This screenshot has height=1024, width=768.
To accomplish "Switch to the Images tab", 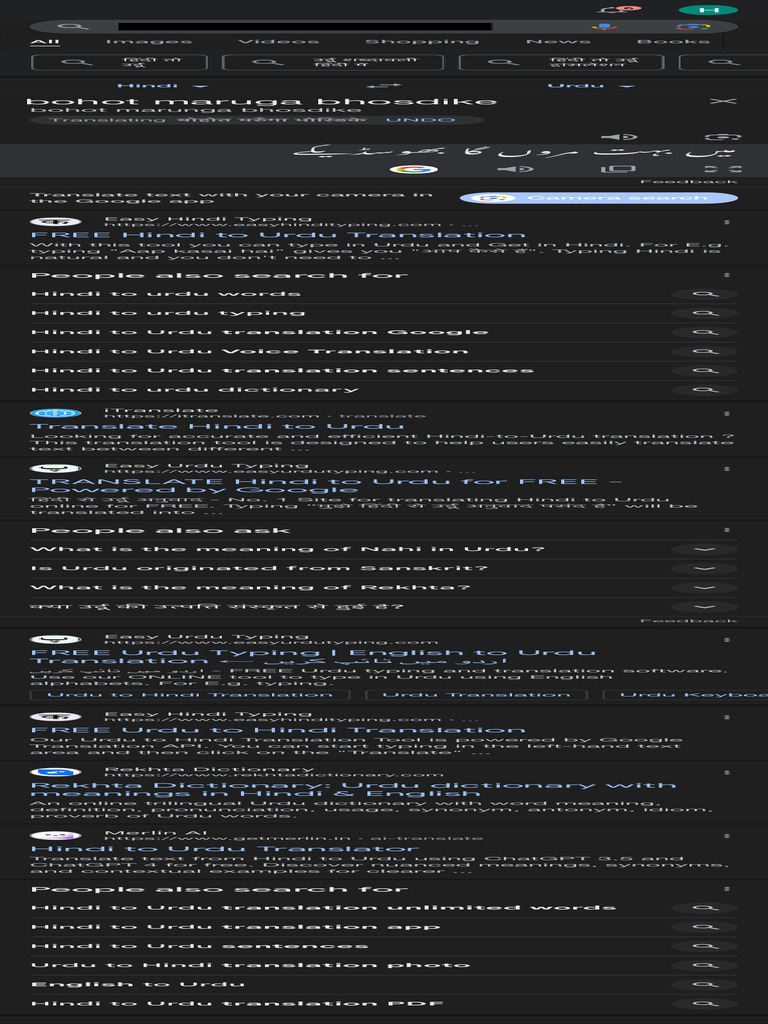I will [148, 42].
